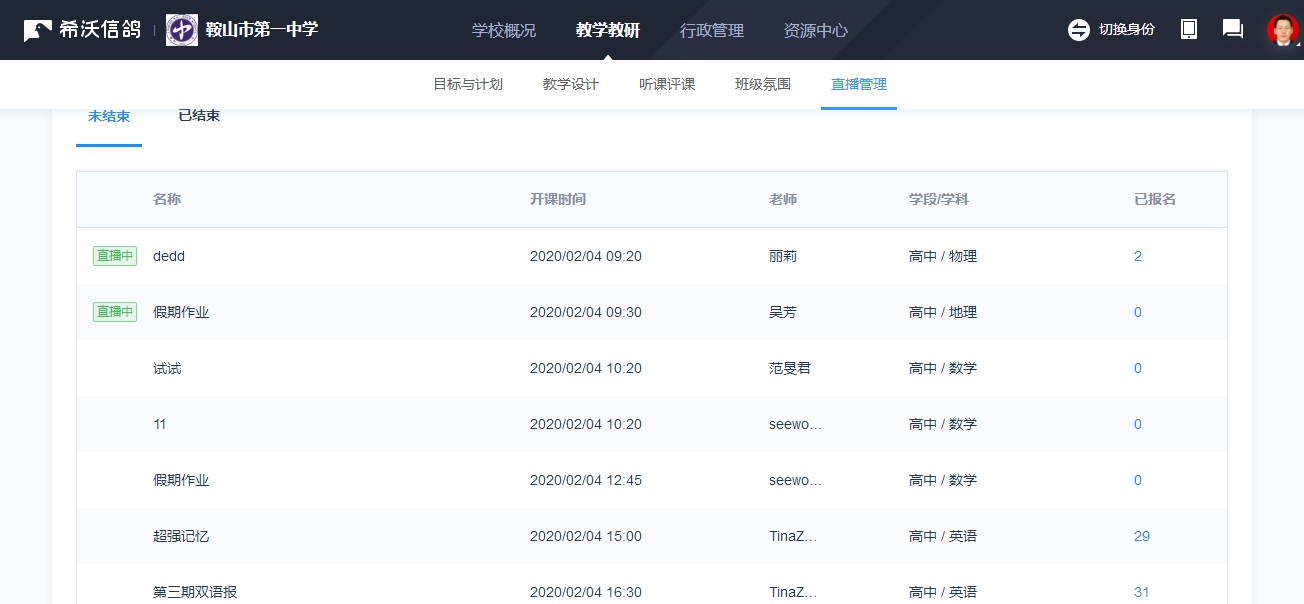1304x604 pixels.
Task: Switch to the 班级氛围 tab
Action: point(763,85)
